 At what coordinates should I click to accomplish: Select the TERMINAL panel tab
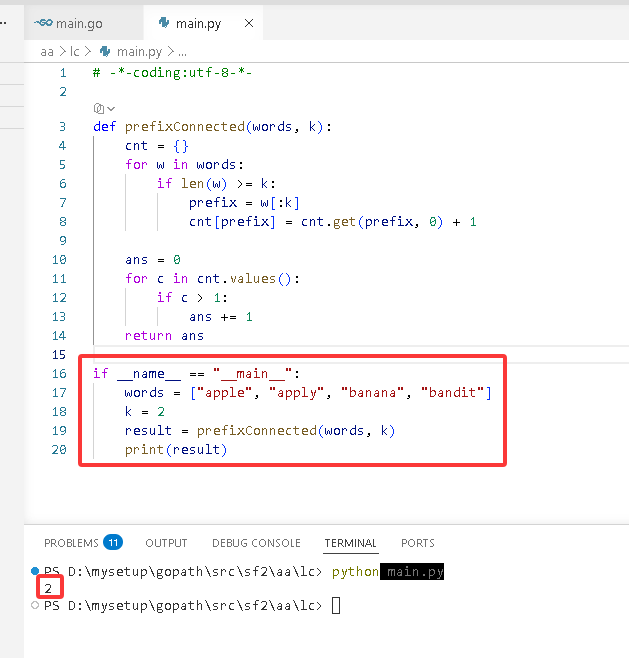[350, 543]
